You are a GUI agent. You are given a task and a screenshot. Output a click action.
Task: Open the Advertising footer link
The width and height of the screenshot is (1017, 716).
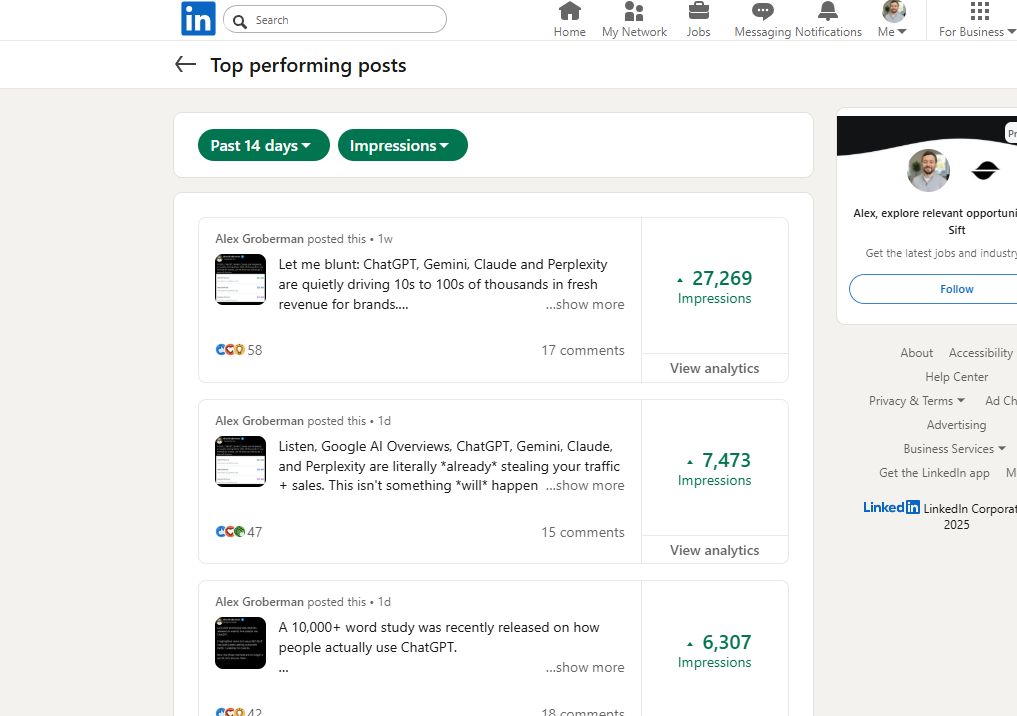point(956,425)
